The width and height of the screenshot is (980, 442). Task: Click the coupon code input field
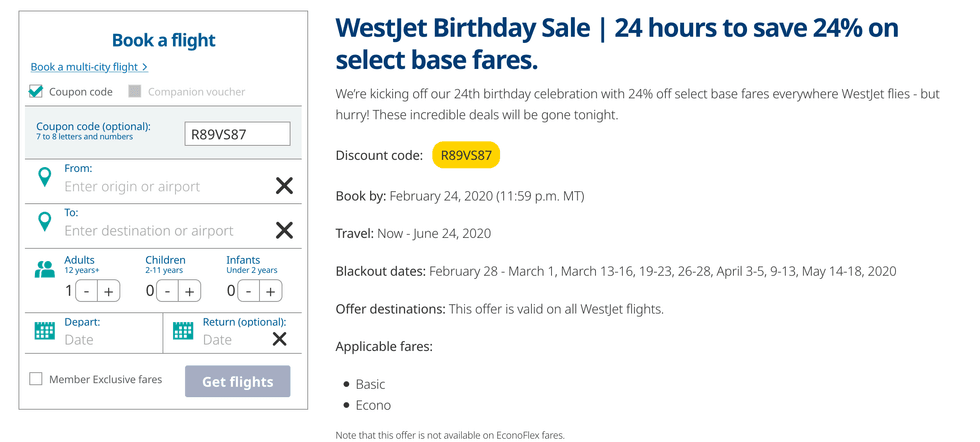237,134
